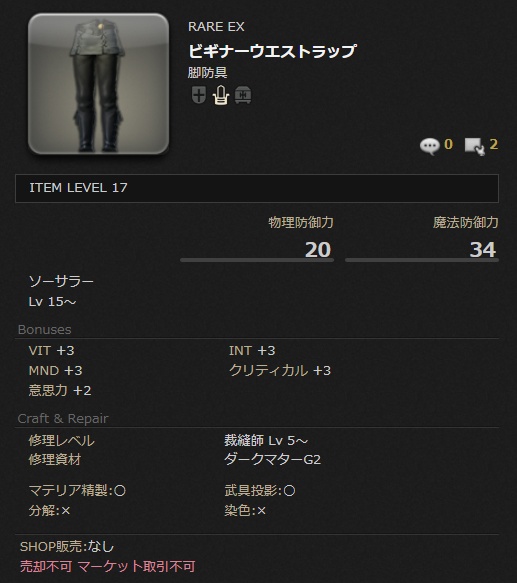Click the image-with-cursor icon
The width and height of the screenshot is (517, 583).
click(475, 146)
